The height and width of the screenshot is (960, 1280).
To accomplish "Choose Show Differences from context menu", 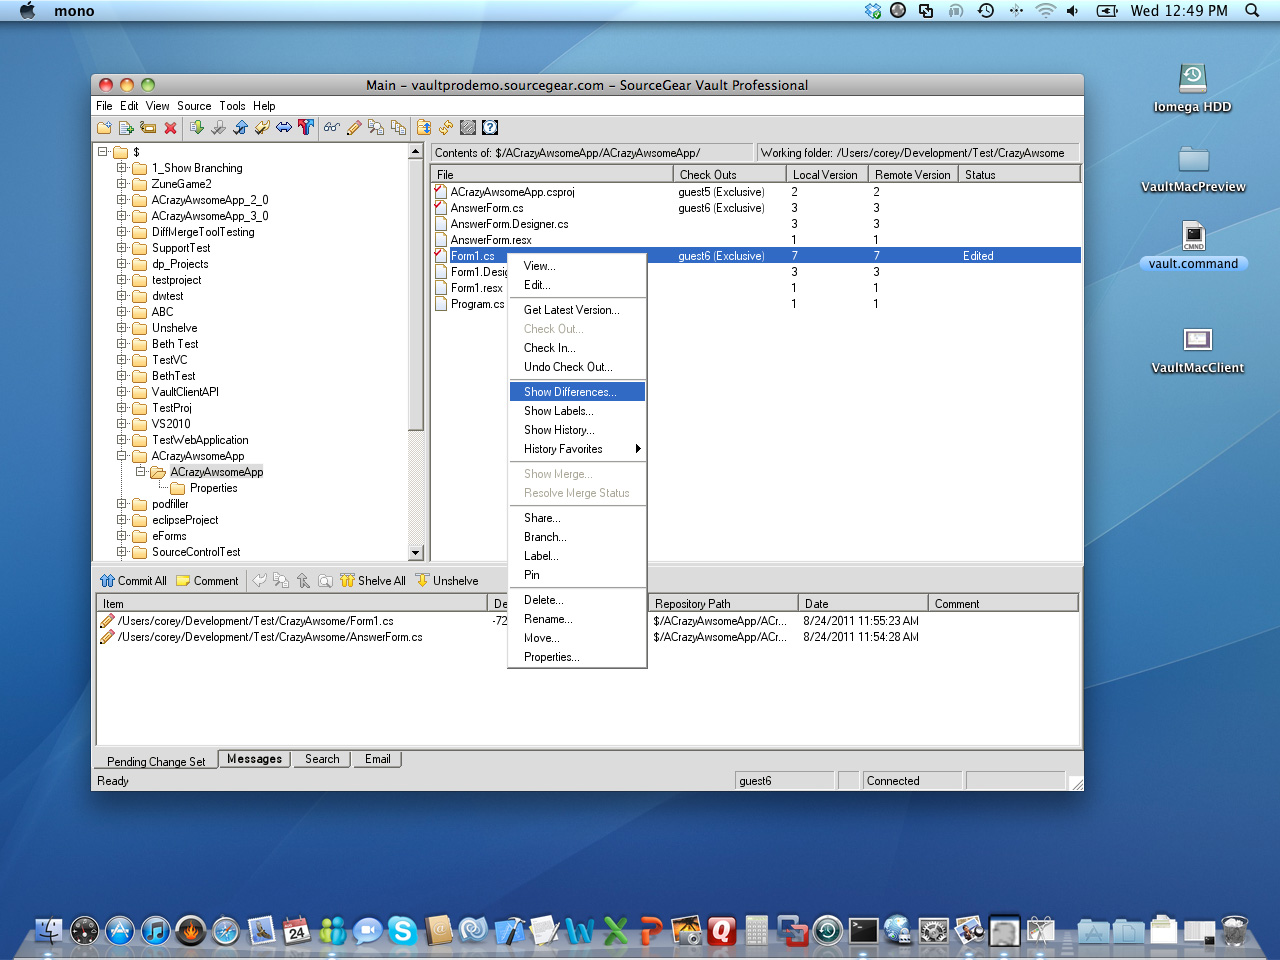I will tap(570, 392).
